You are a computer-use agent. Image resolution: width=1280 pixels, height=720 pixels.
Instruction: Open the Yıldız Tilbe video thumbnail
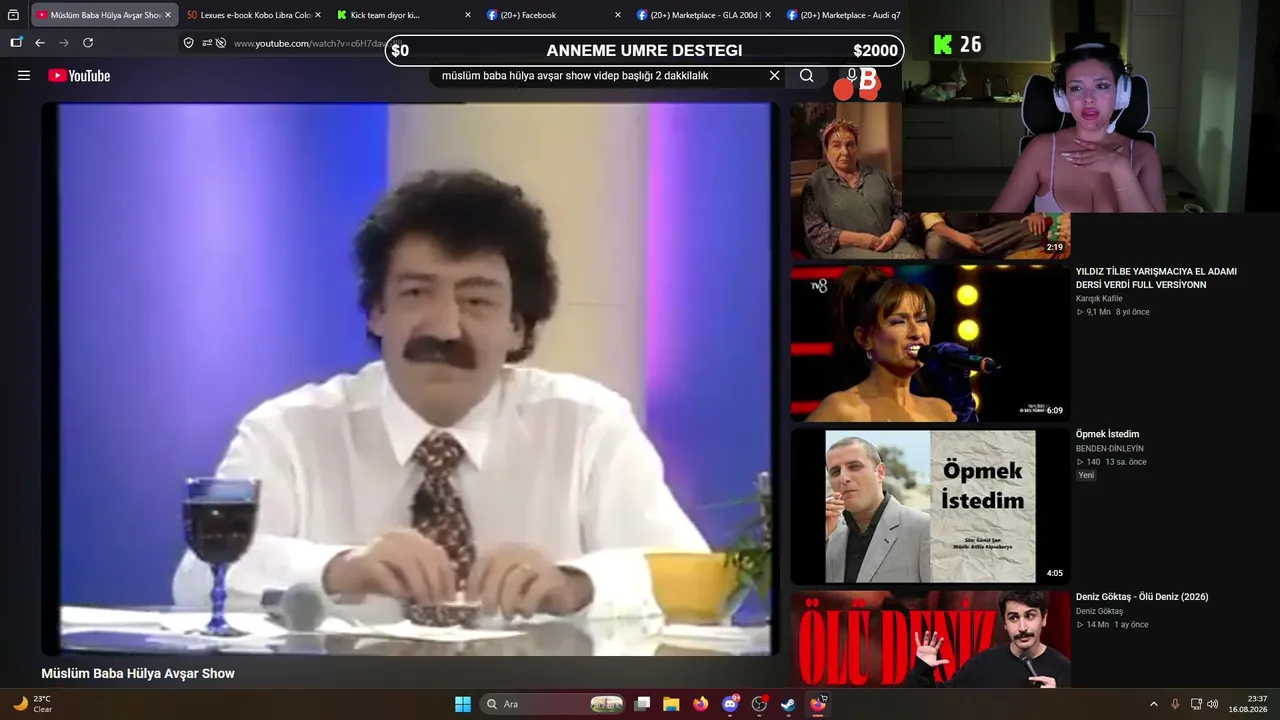point(930,342)
